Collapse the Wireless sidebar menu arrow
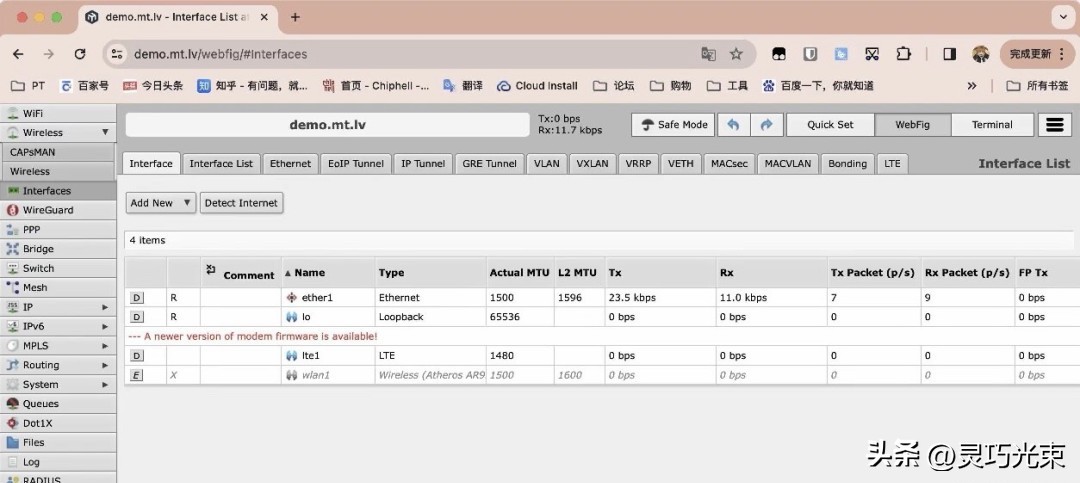The width and height of the screenshot is (1080, 483). click(x=105, y=132)
